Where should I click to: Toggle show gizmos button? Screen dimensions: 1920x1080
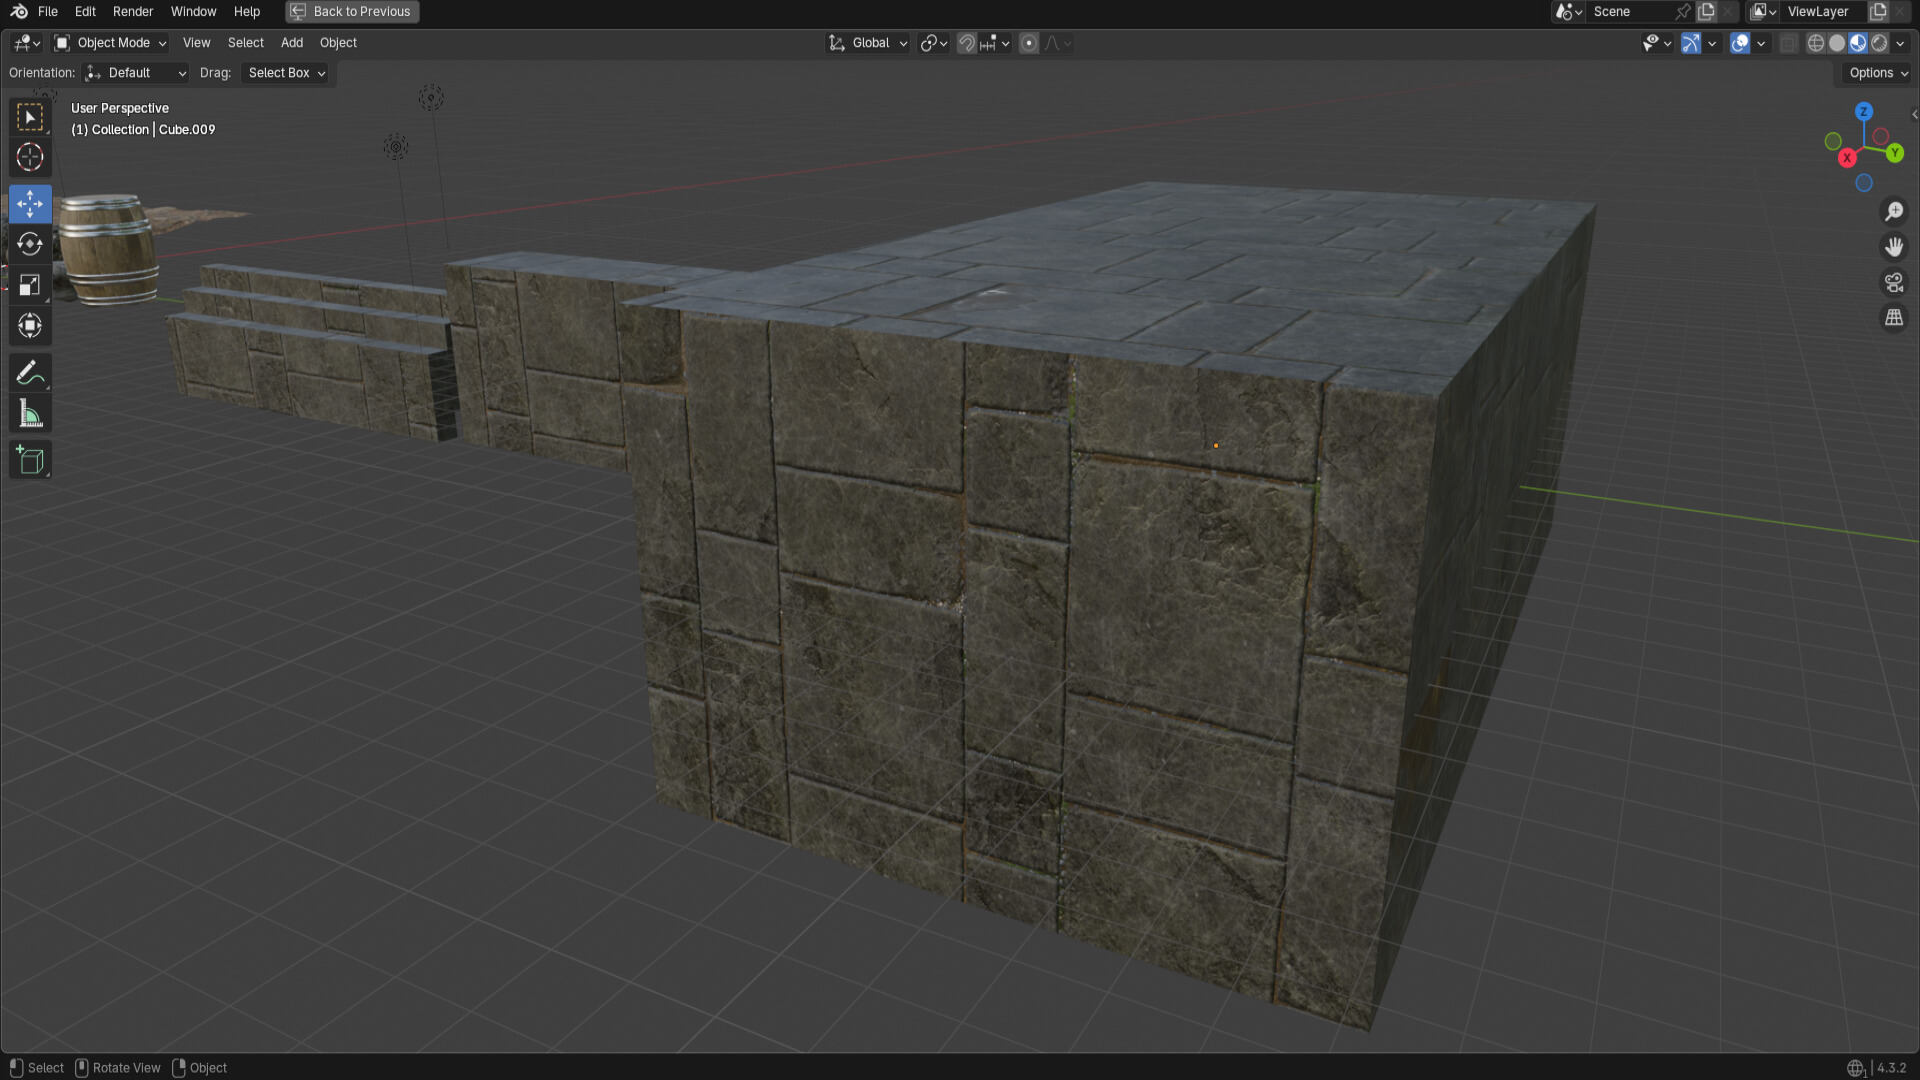tap(1690, 43)
